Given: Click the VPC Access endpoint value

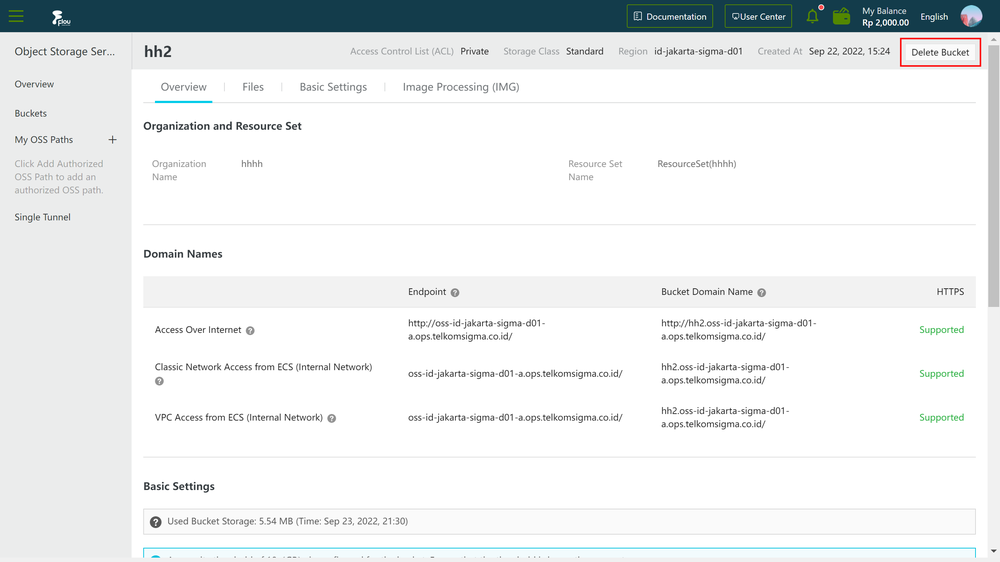Looking at the screenshot, I should [x=515, y=418].
